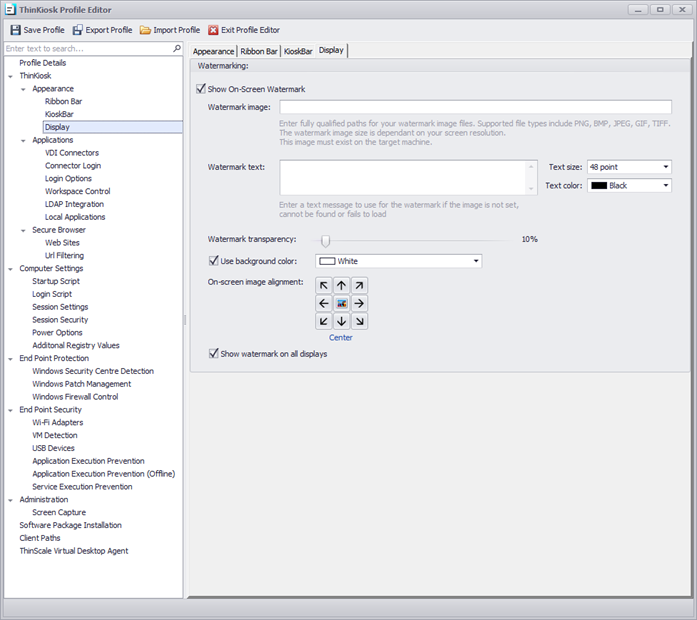Open the White background color dropdown
Viewport: 697px width, 620px height.
coord(476,261)
